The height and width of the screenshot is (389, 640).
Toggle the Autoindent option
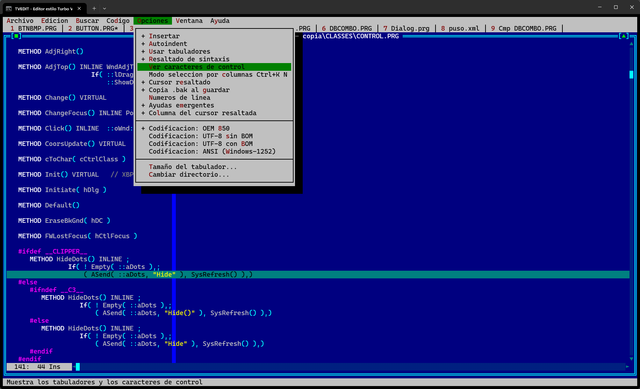pyautogui.click(x=214, y=44)
